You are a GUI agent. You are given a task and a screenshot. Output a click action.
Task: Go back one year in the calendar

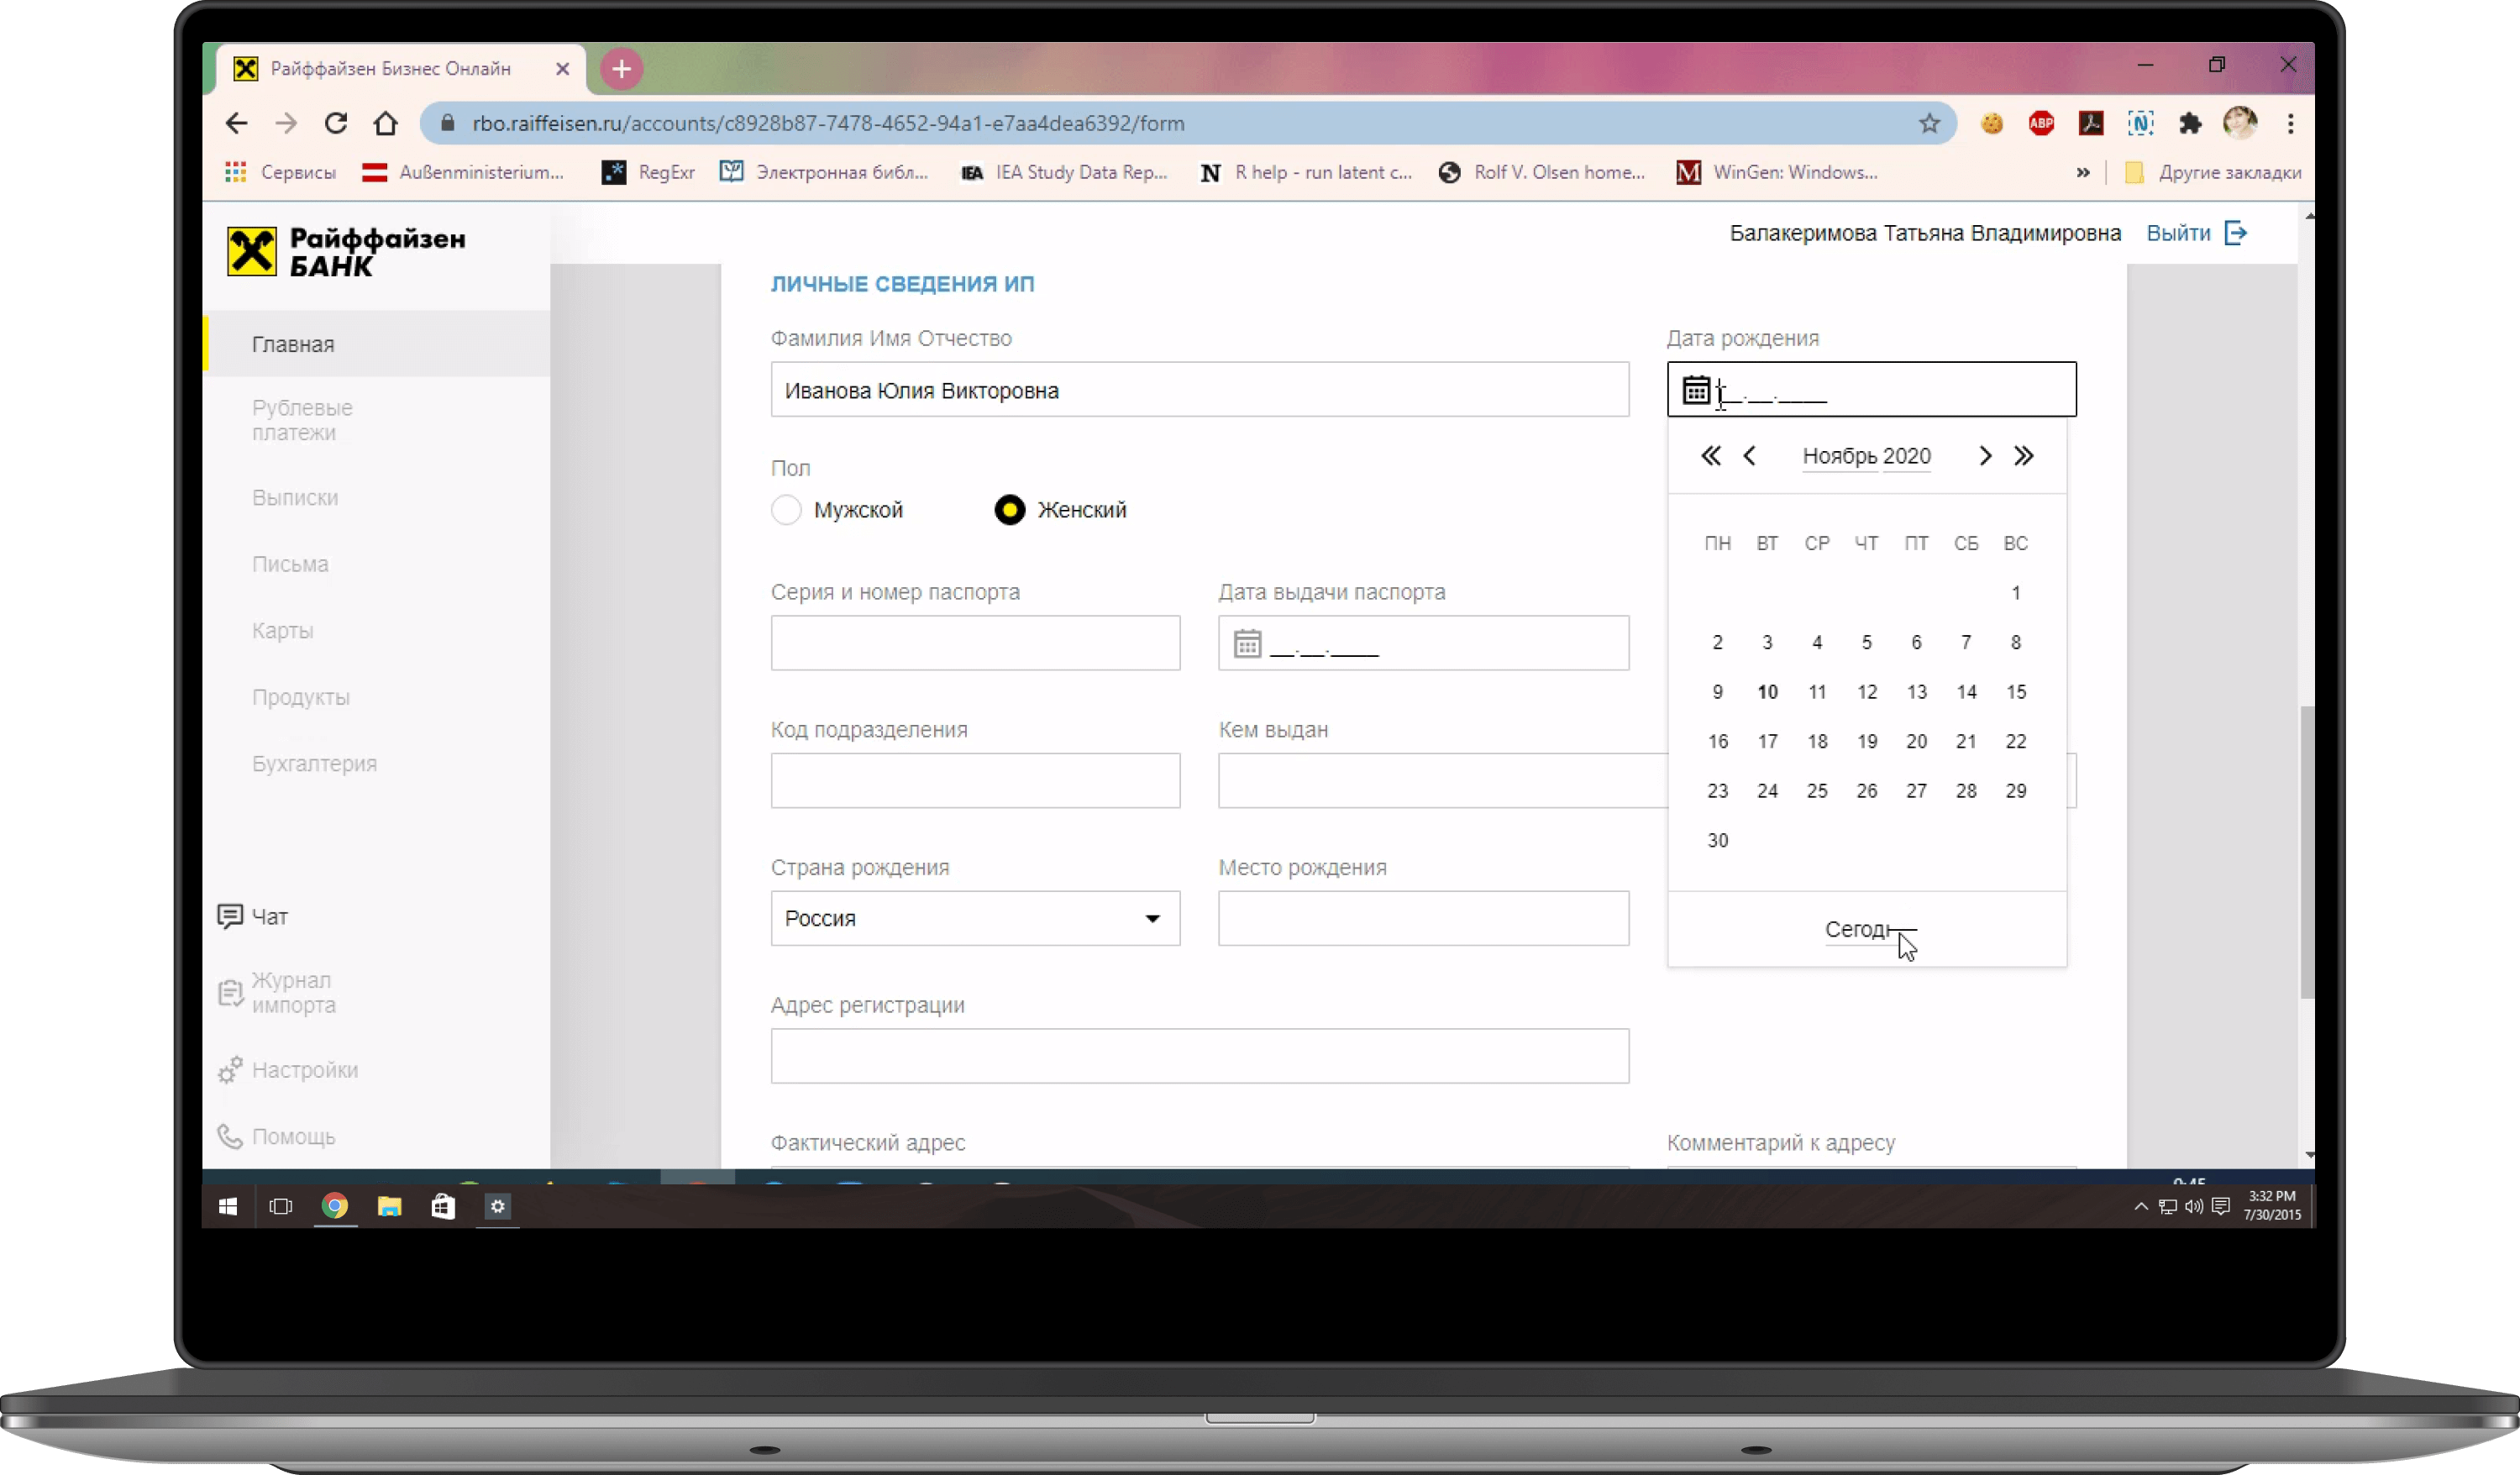click(1711, 456)
